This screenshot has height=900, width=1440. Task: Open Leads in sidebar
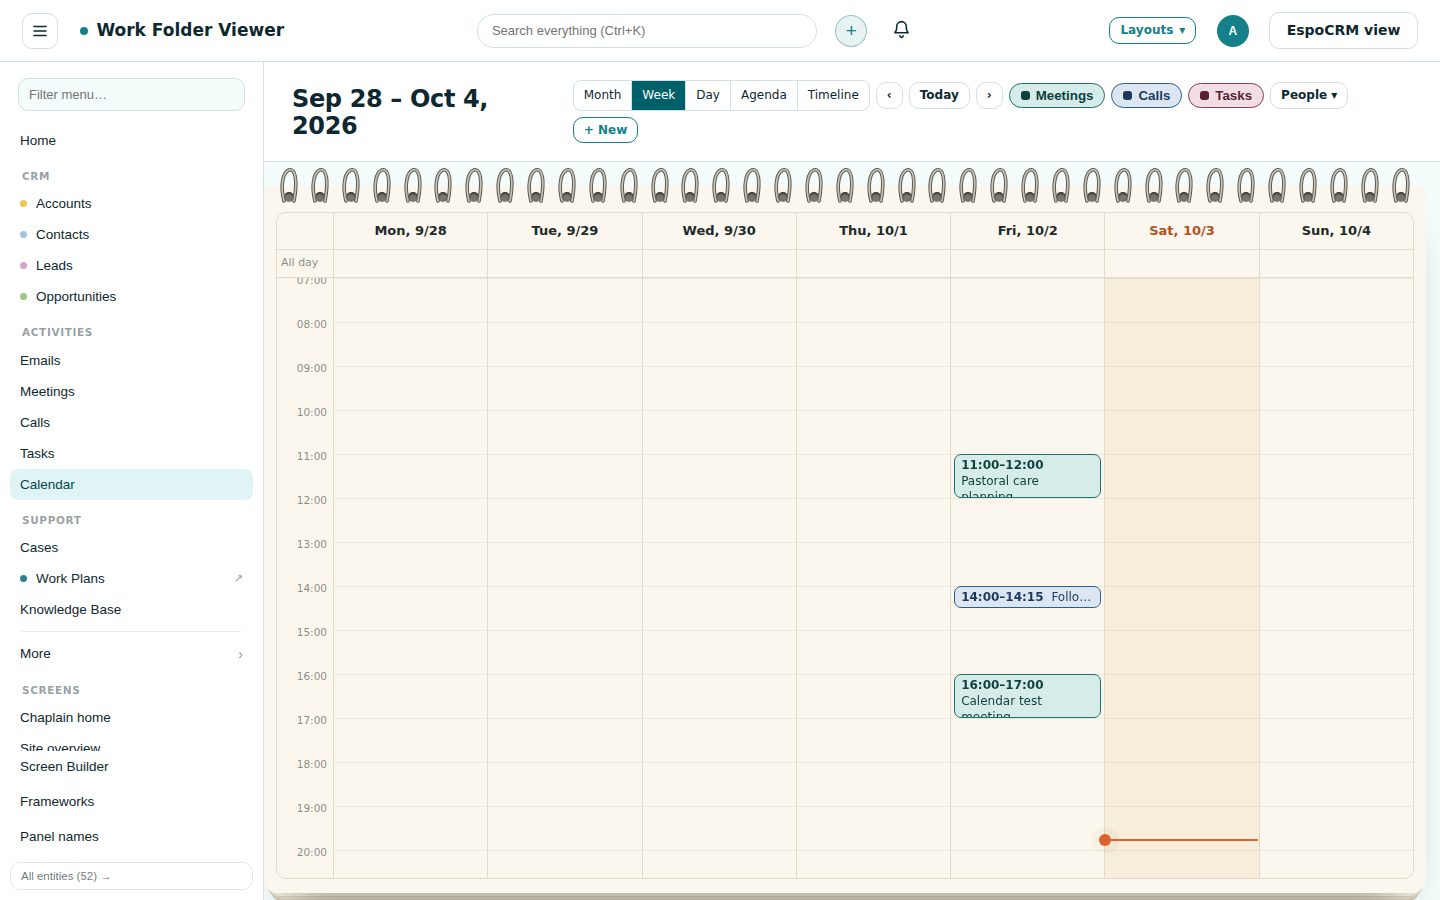point(131,266)
